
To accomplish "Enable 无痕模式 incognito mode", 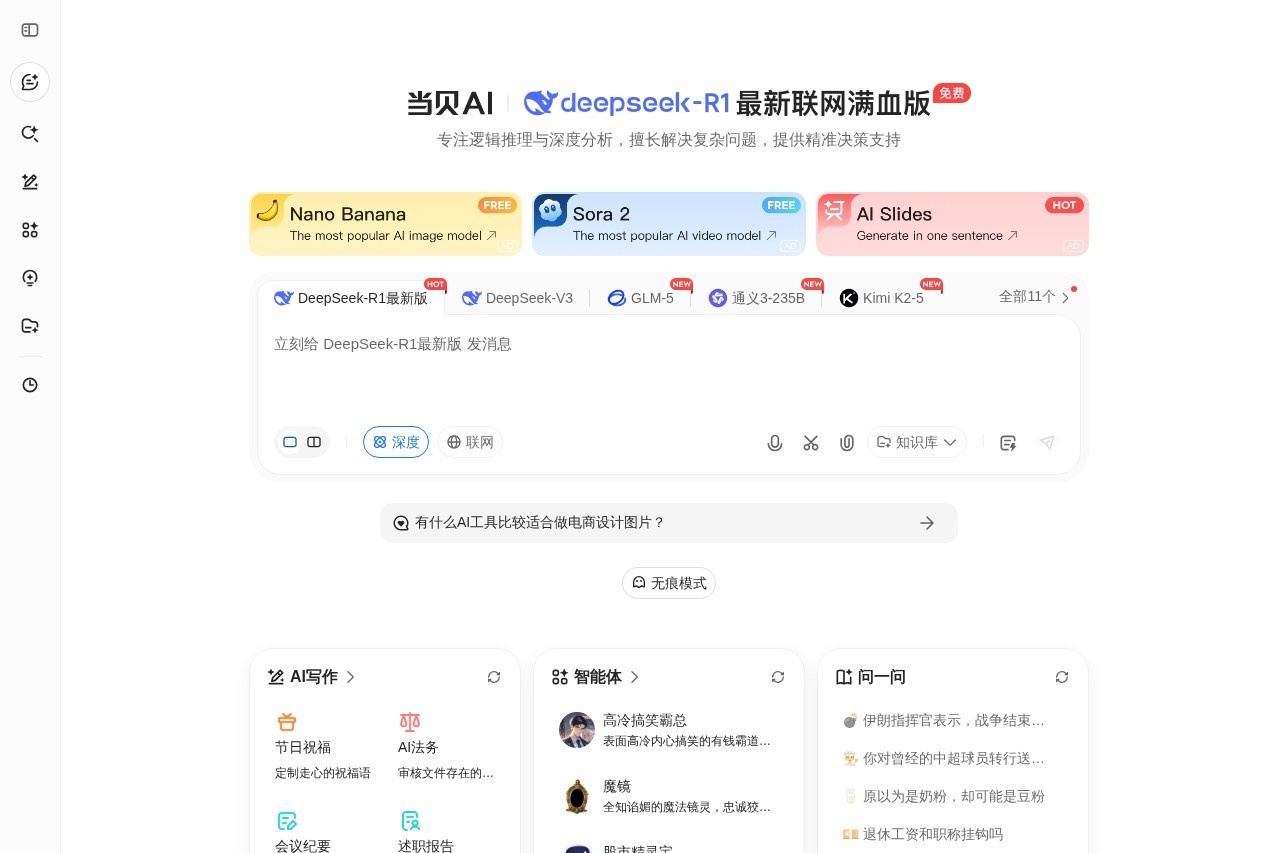I will click(x=669, y=583).
